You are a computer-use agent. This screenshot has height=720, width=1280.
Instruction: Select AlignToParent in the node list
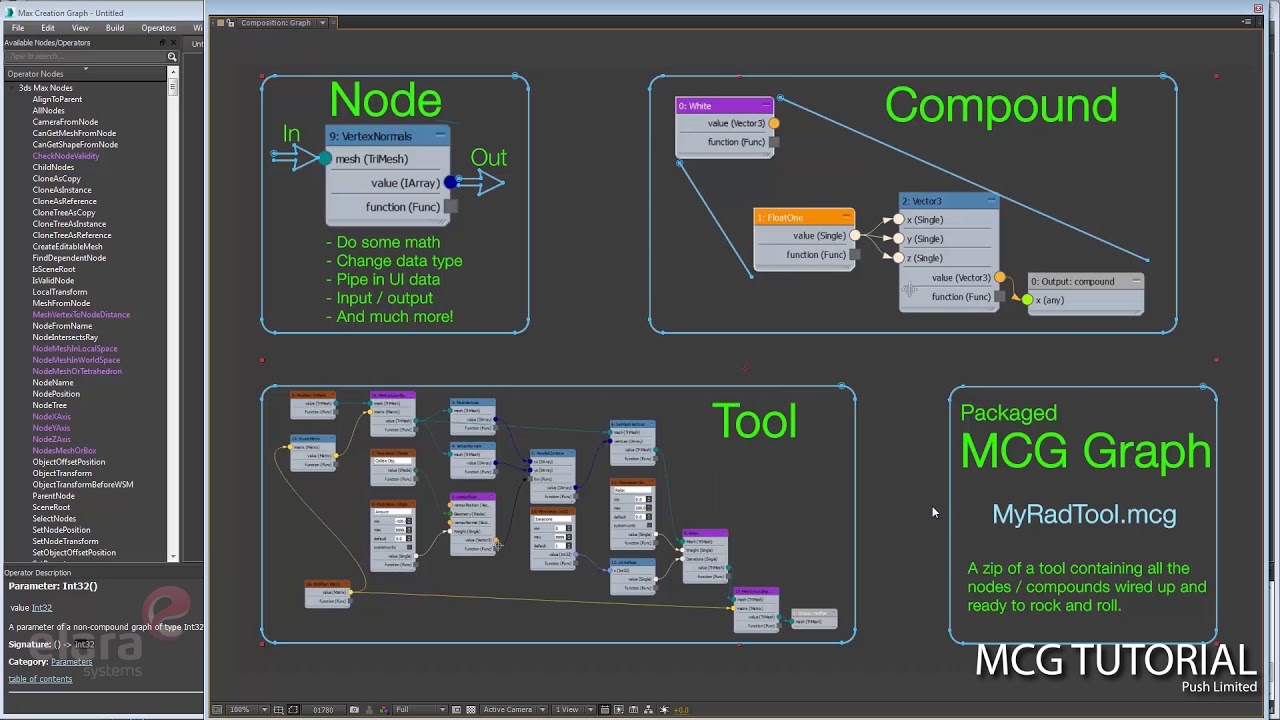point(57,99)
